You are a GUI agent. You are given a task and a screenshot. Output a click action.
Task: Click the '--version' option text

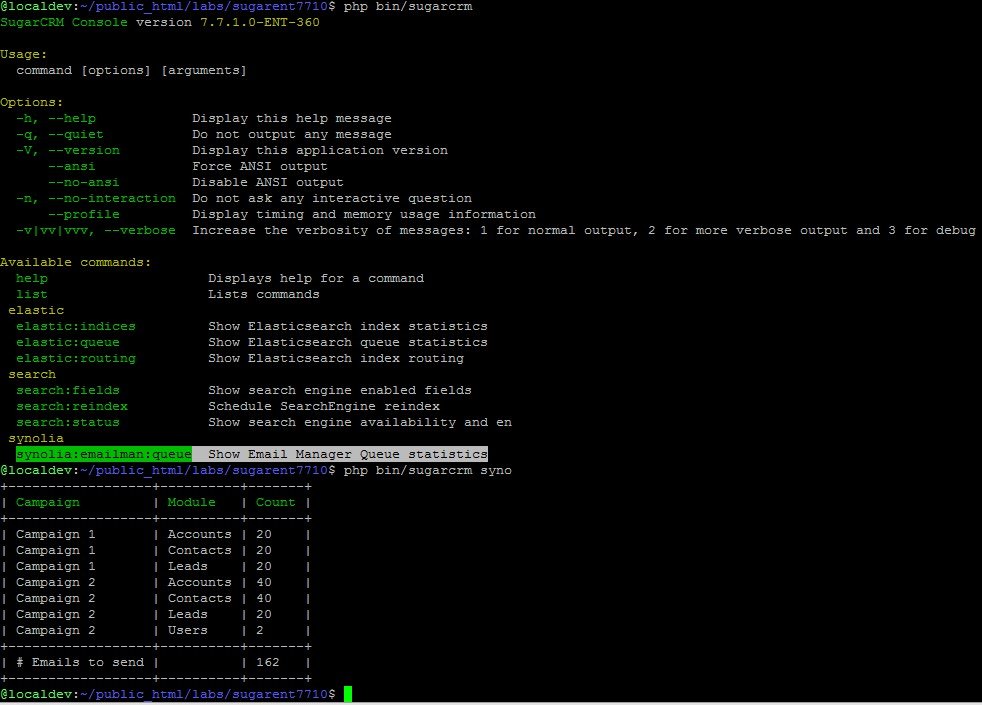(x=84, y=150)
